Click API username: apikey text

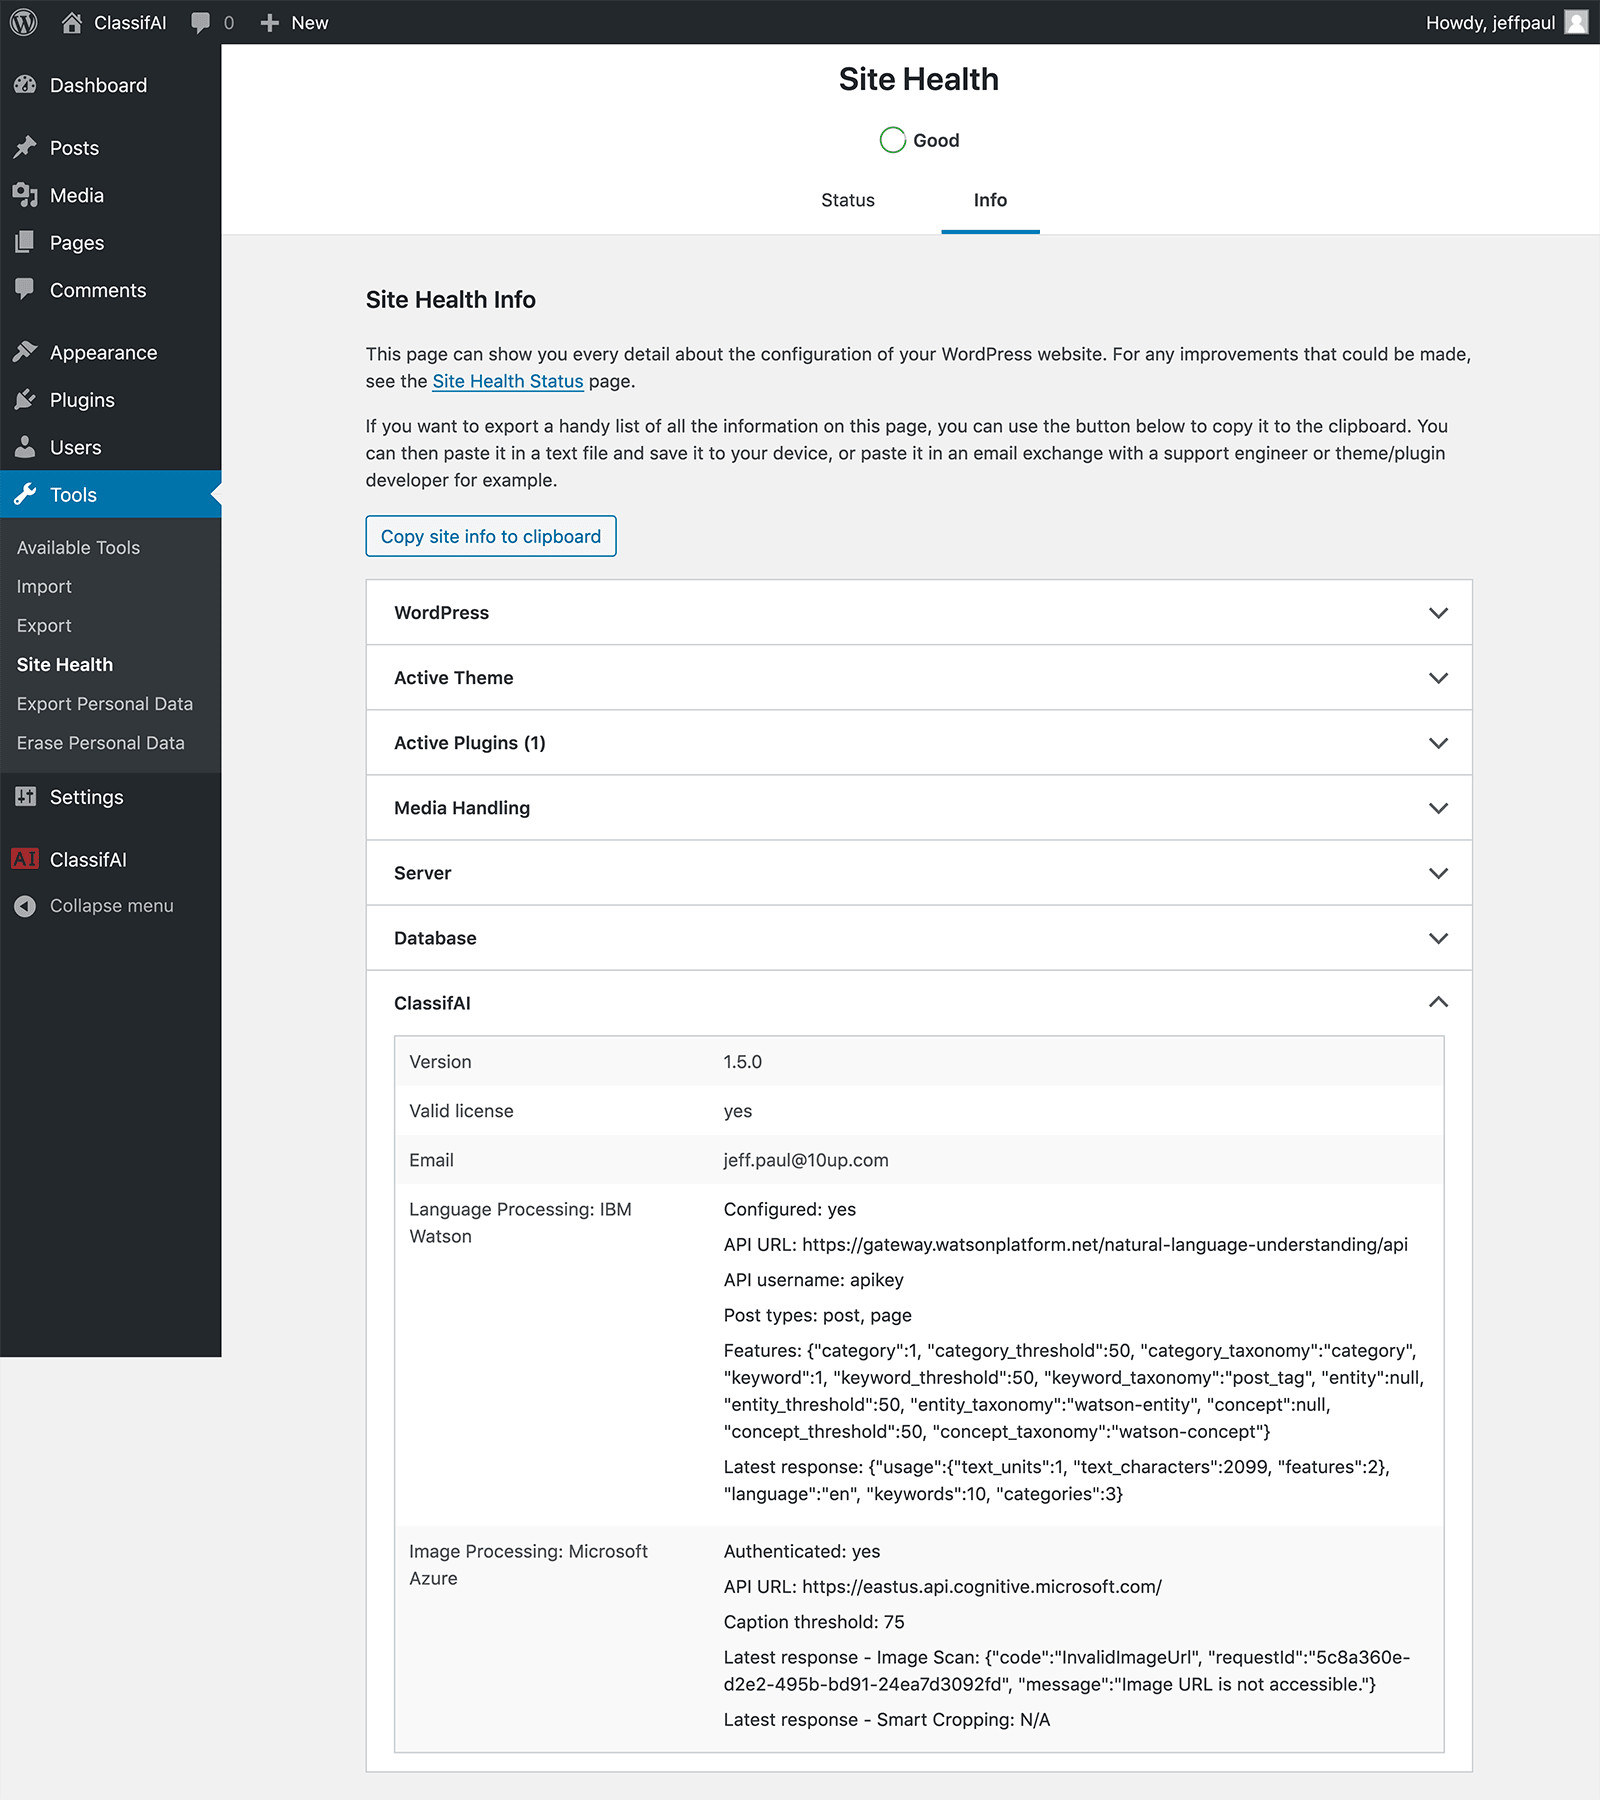pos(814,1280)
